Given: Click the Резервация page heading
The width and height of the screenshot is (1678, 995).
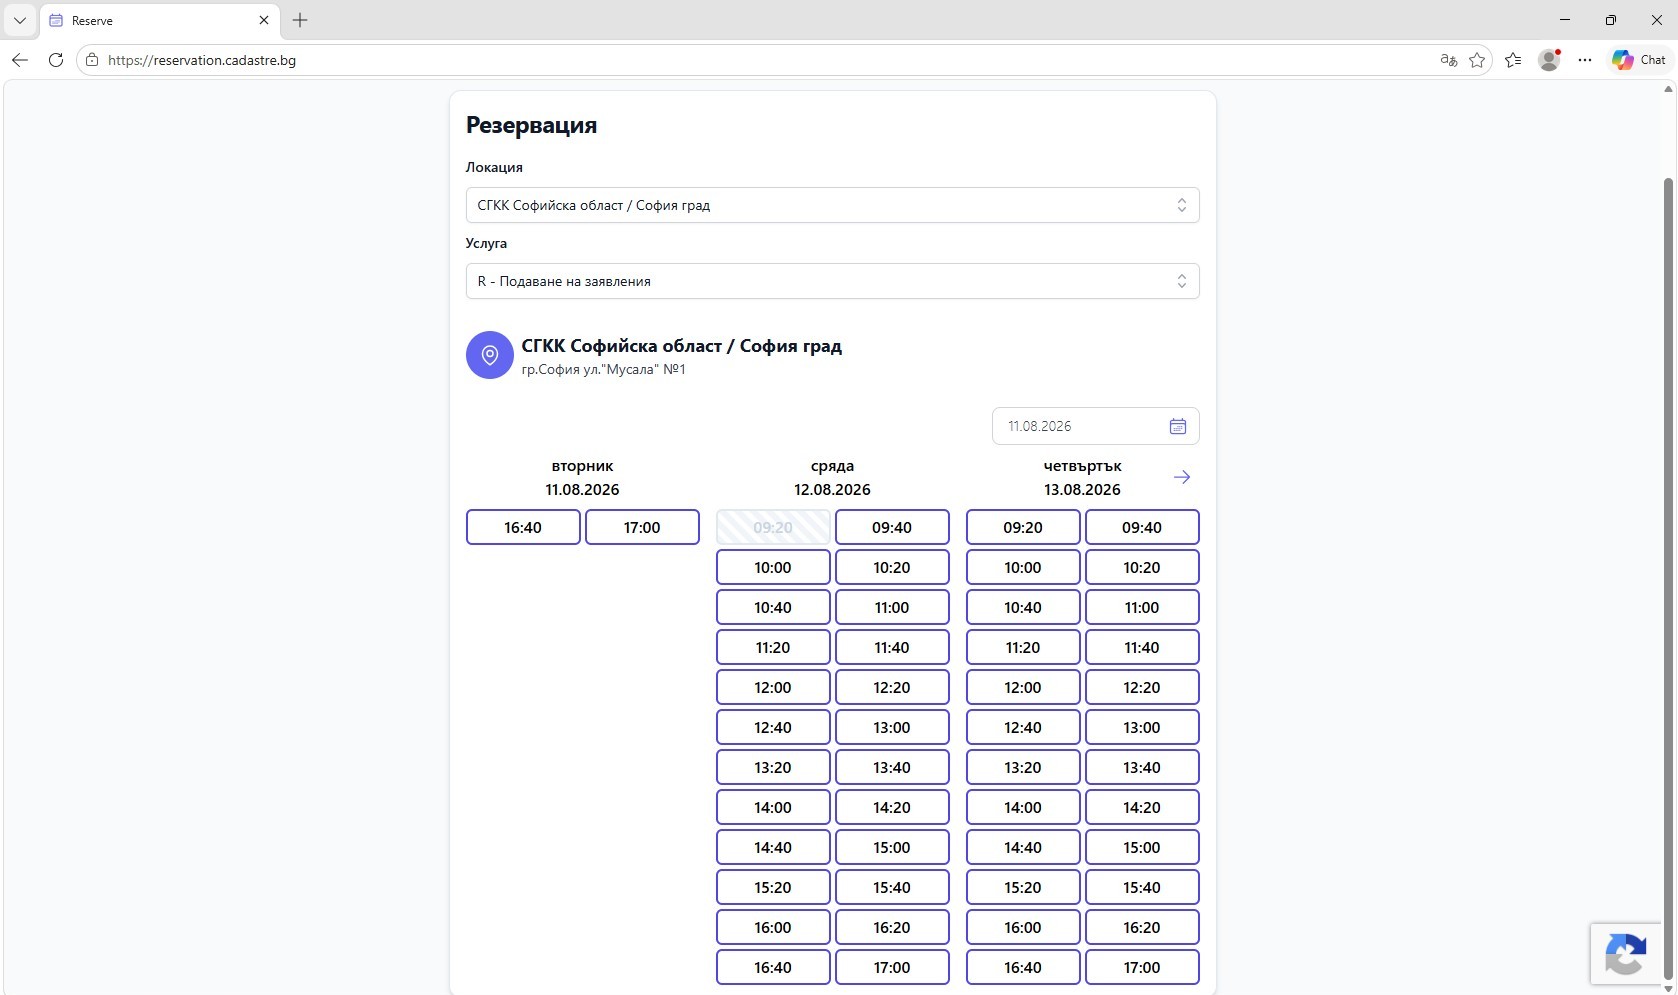Looking at the screenshot, I should 531,125.
